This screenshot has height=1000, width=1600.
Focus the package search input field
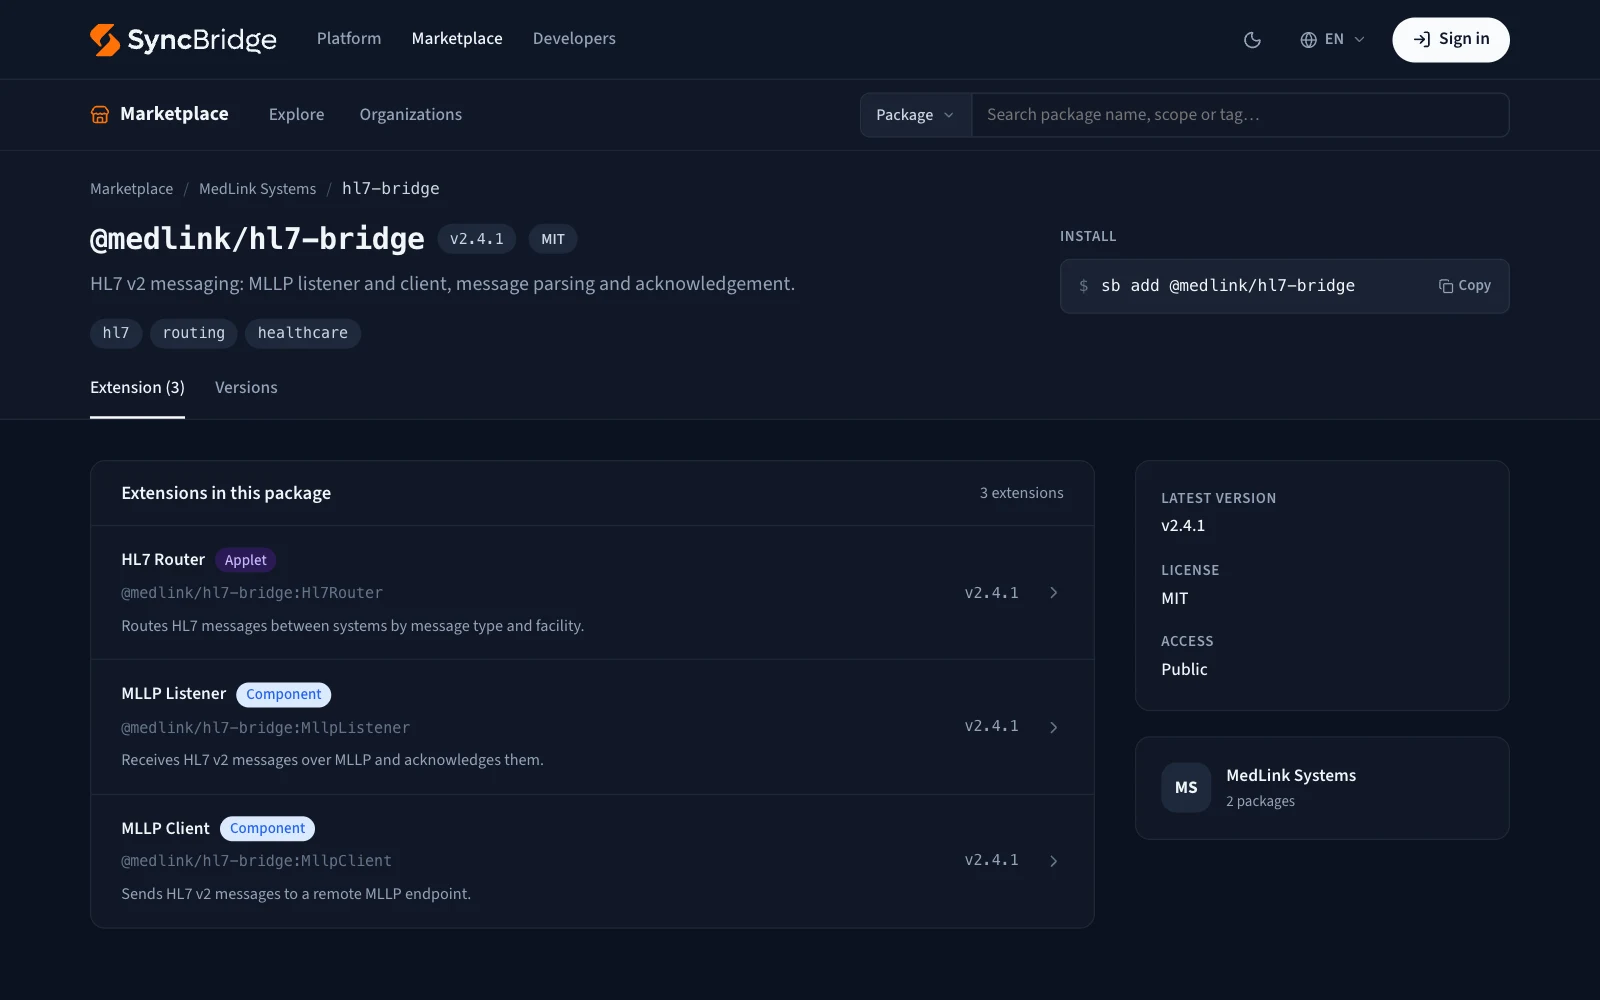pos(1240,115)
